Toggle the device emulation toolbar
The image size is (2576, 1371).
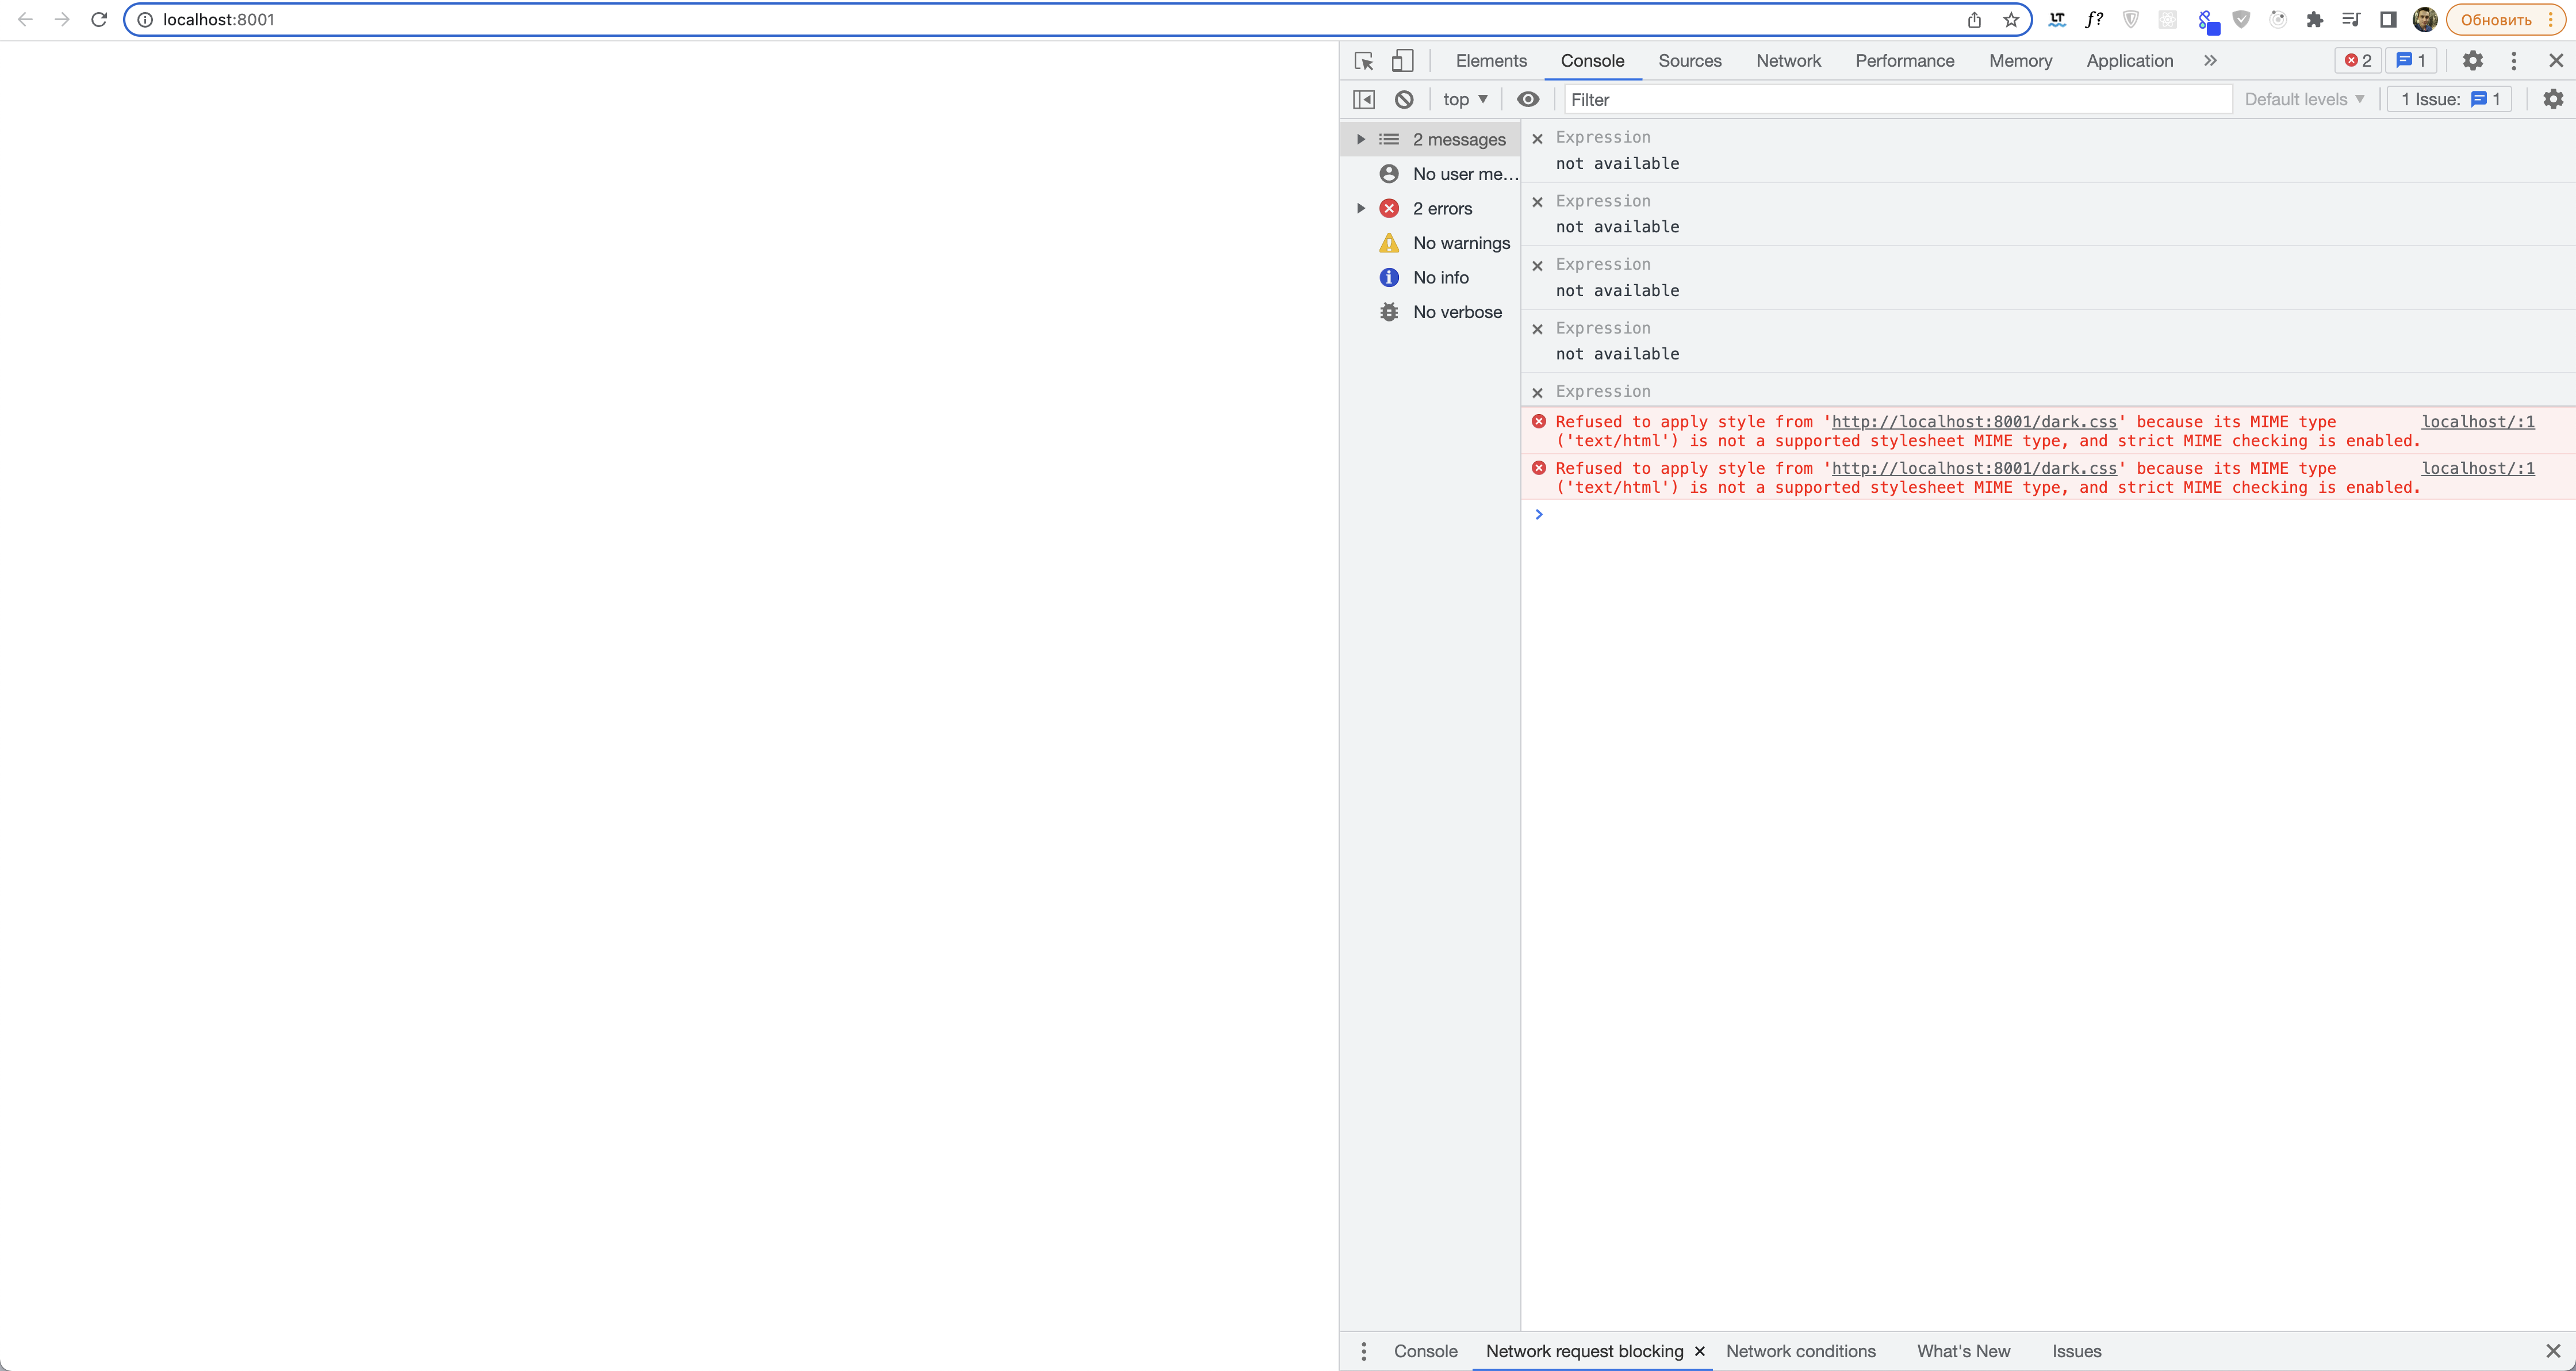coord(1402,60)
